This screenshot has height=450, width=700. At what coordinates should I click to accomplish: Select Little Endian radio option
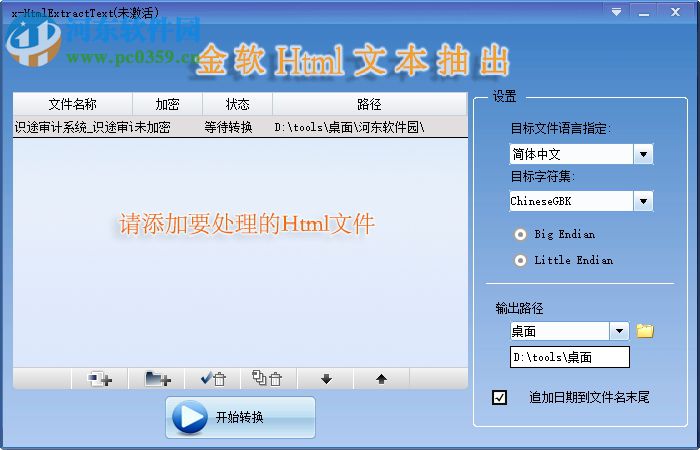click(520, 260)
